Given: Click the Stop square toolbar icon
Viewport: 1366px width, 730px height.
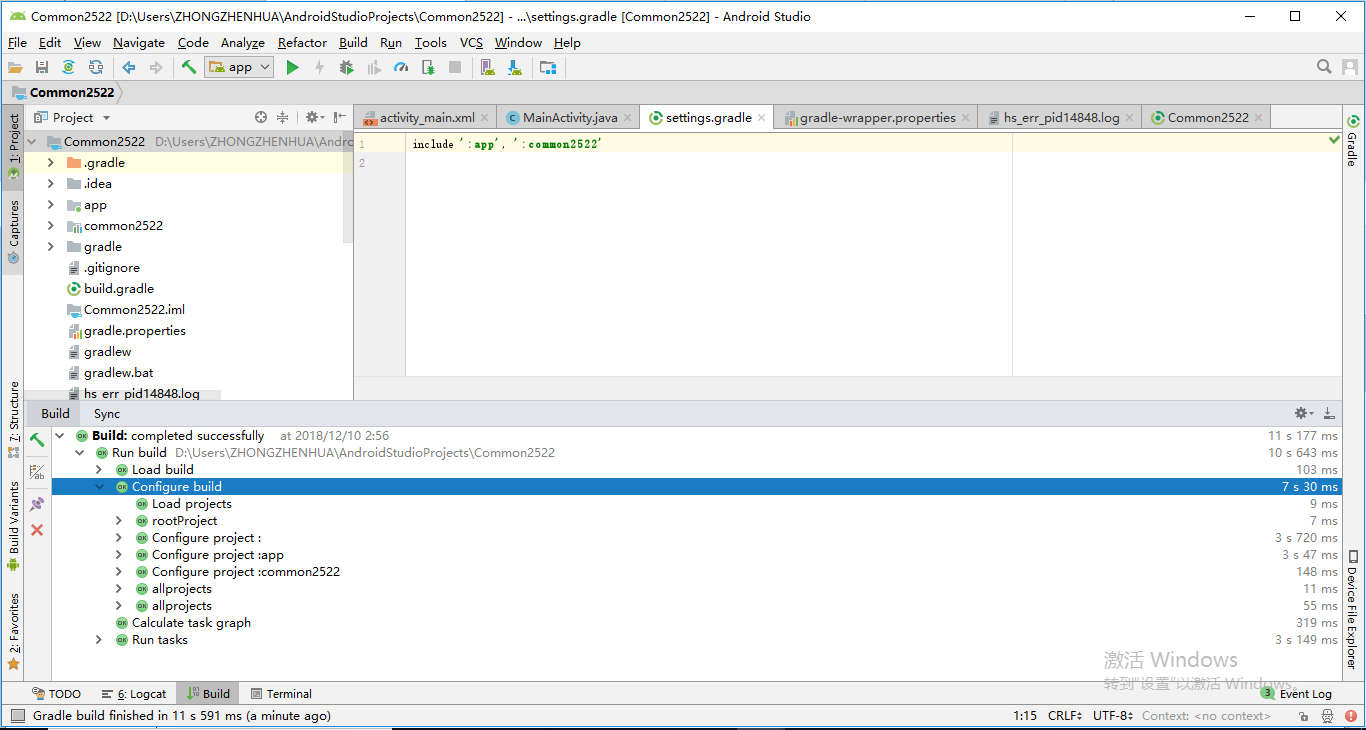Looking at the screenshot, I should [455, 67].
